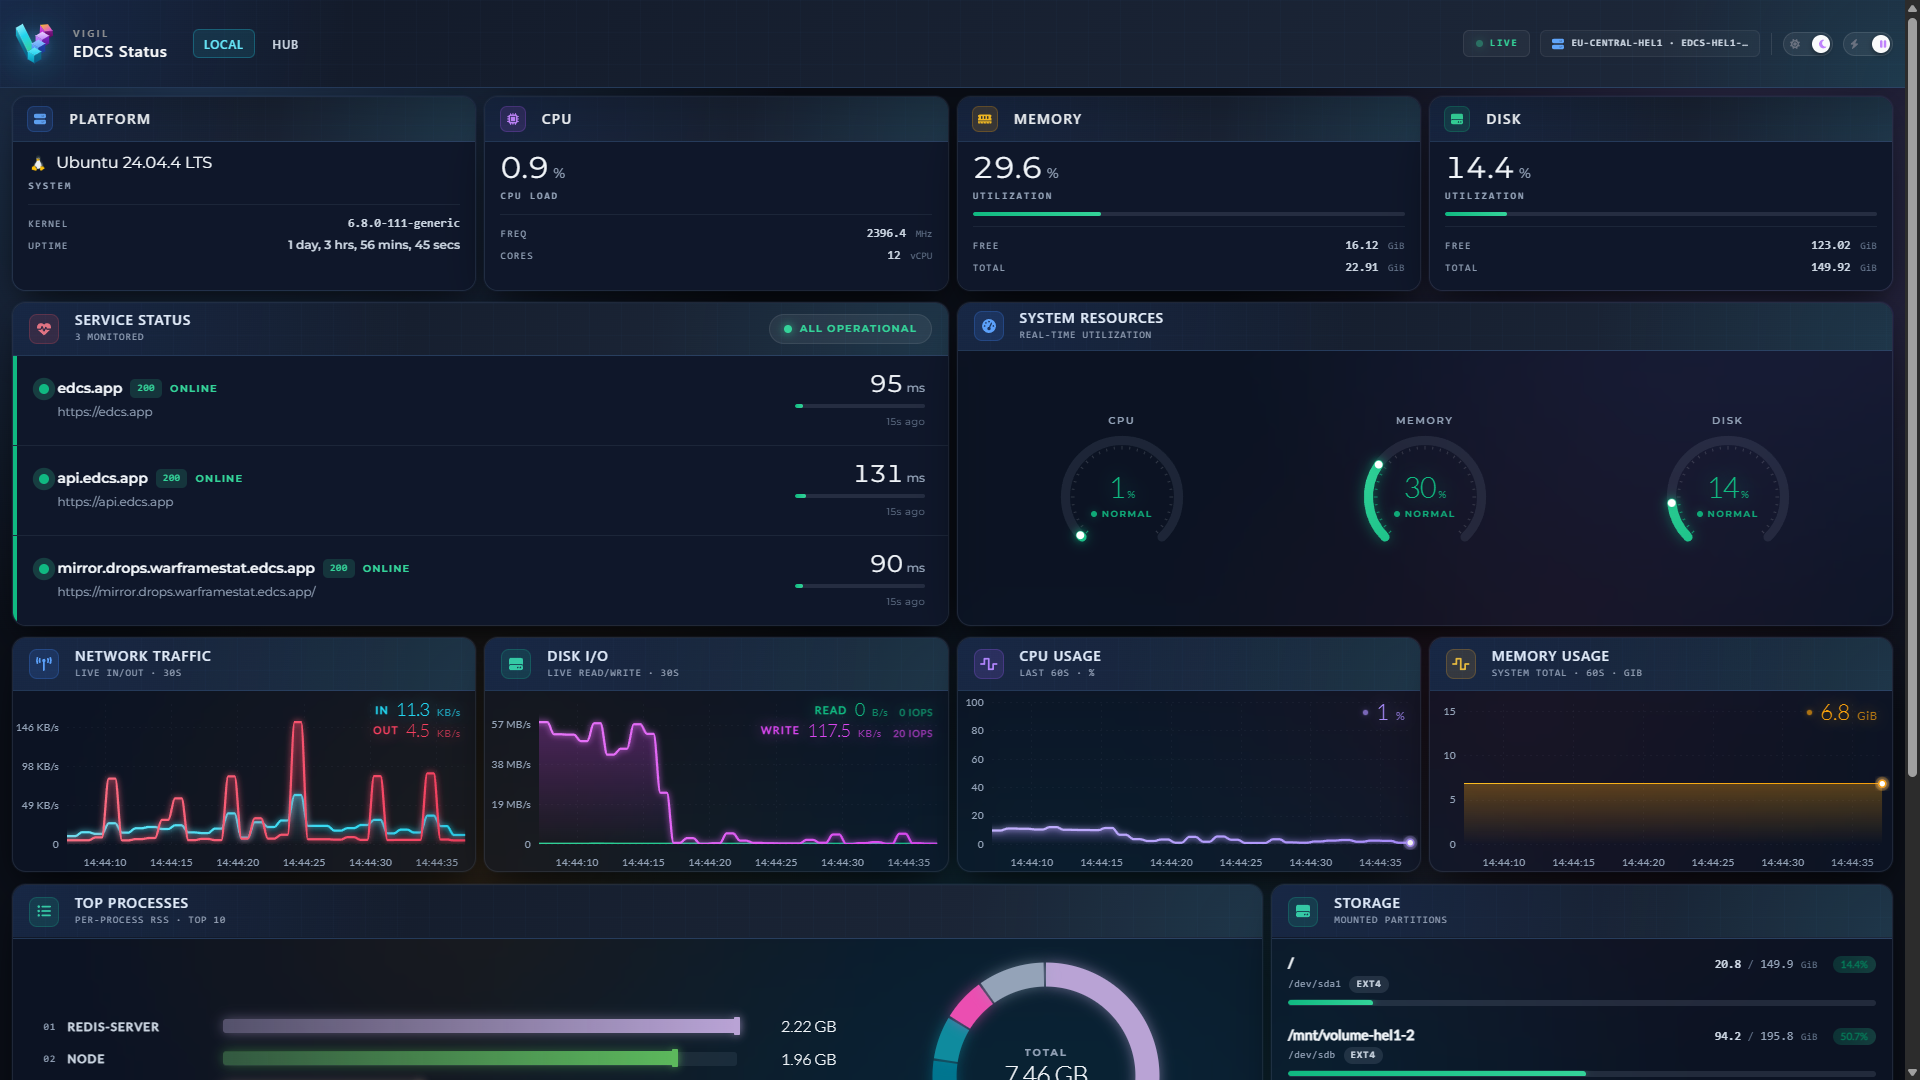Click the ALL OPERATIONAL status badge
Image resolution: width=1920 pixels, height=1080 pixels.
pos(850,329)
